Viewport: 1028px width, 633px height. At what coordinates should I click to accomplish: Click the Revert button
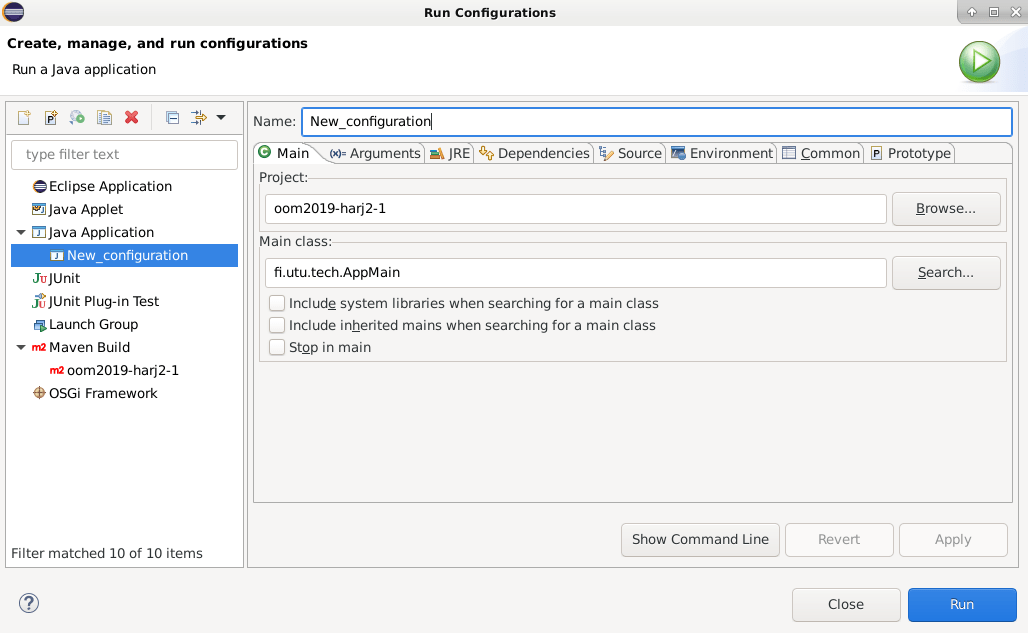pos(839,539)
